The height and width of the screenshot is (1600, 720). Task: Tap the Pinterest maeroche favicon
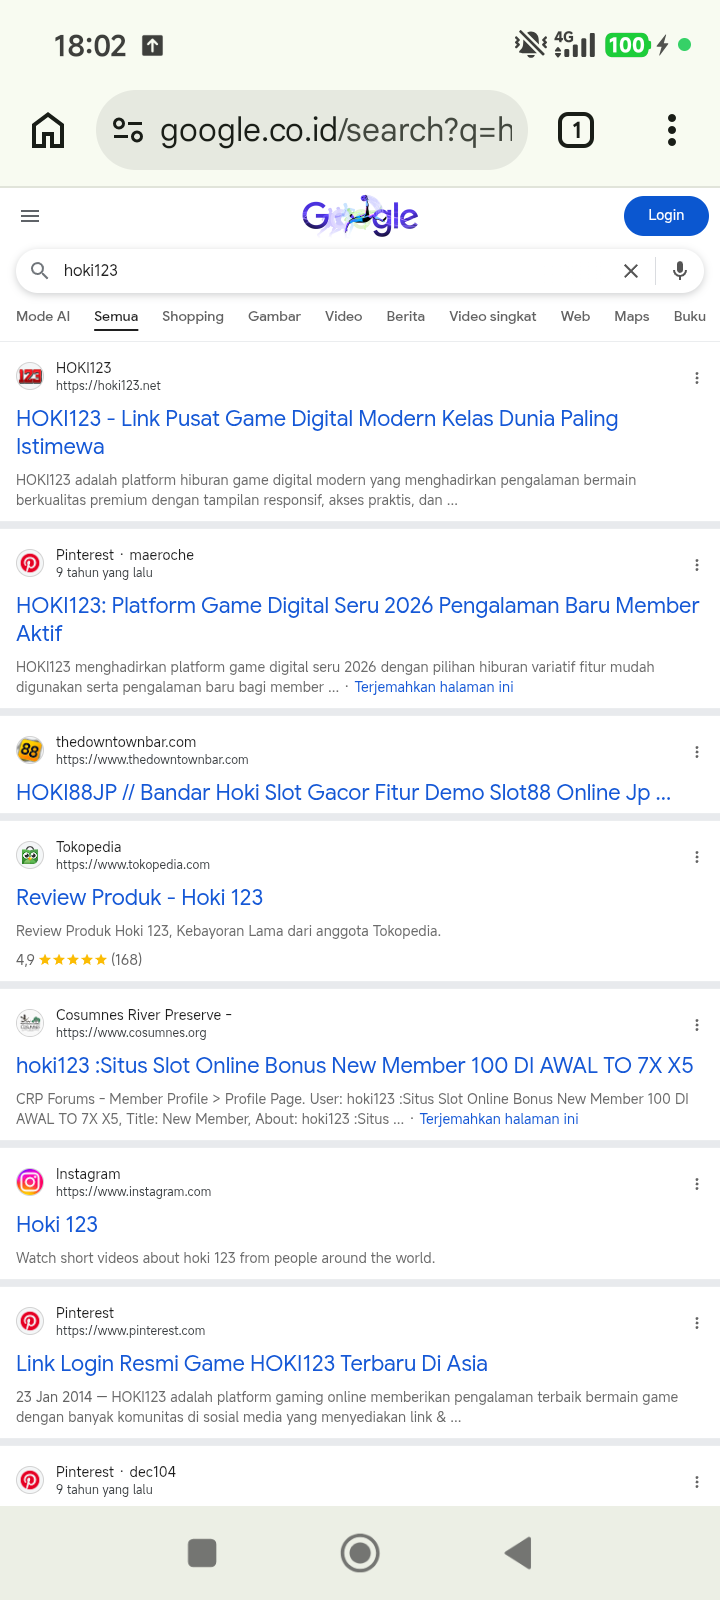pyautogui.click(x=31, y=563)
